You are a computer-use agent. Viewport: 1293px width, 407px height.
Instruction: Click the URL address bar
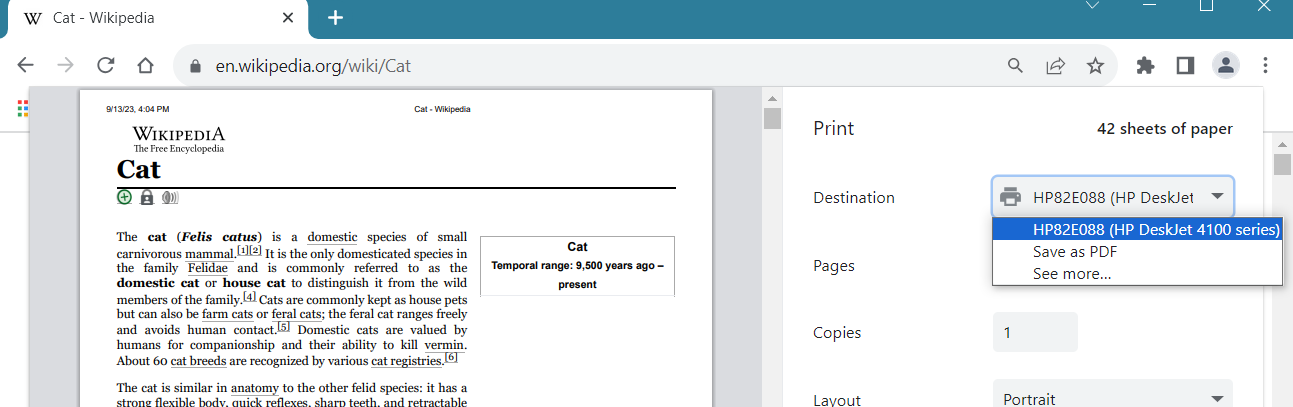point(590,66)
